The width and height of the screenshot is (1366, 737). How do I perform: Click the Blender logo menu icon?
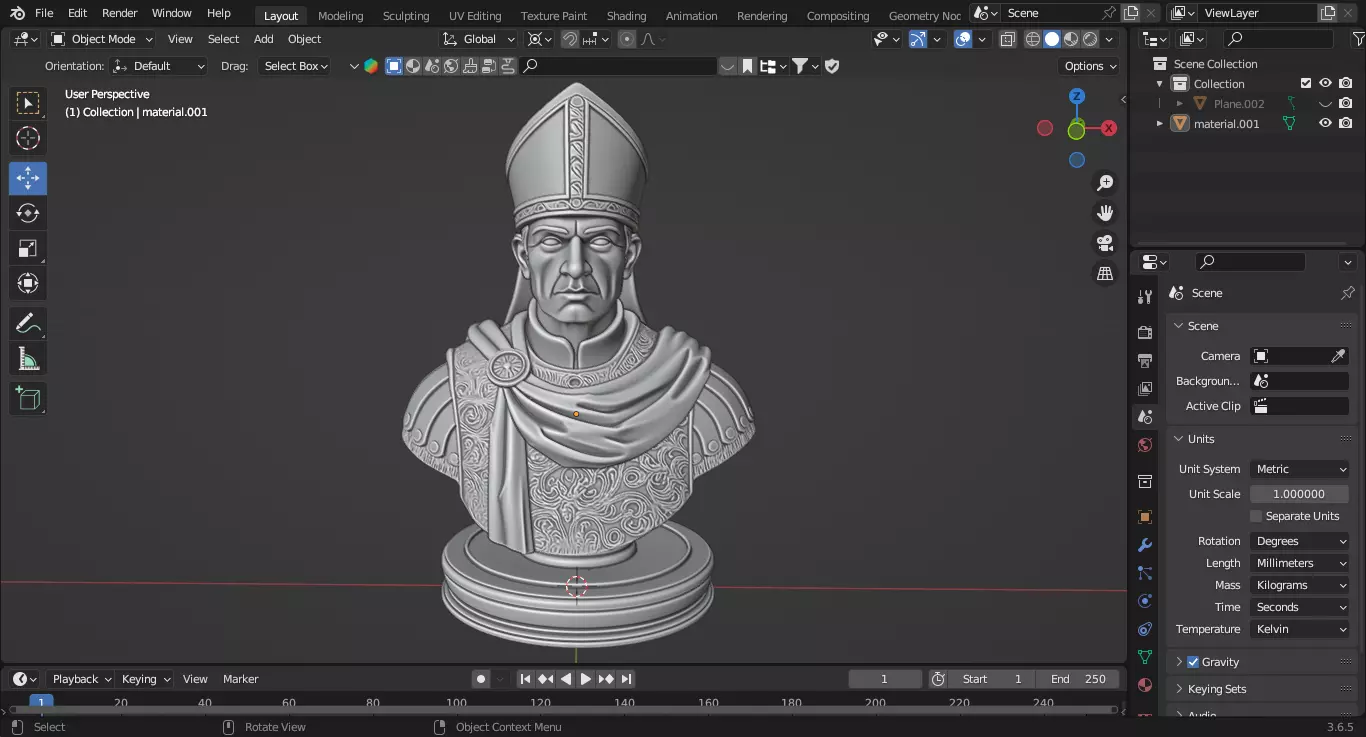(x=17, y=13)
